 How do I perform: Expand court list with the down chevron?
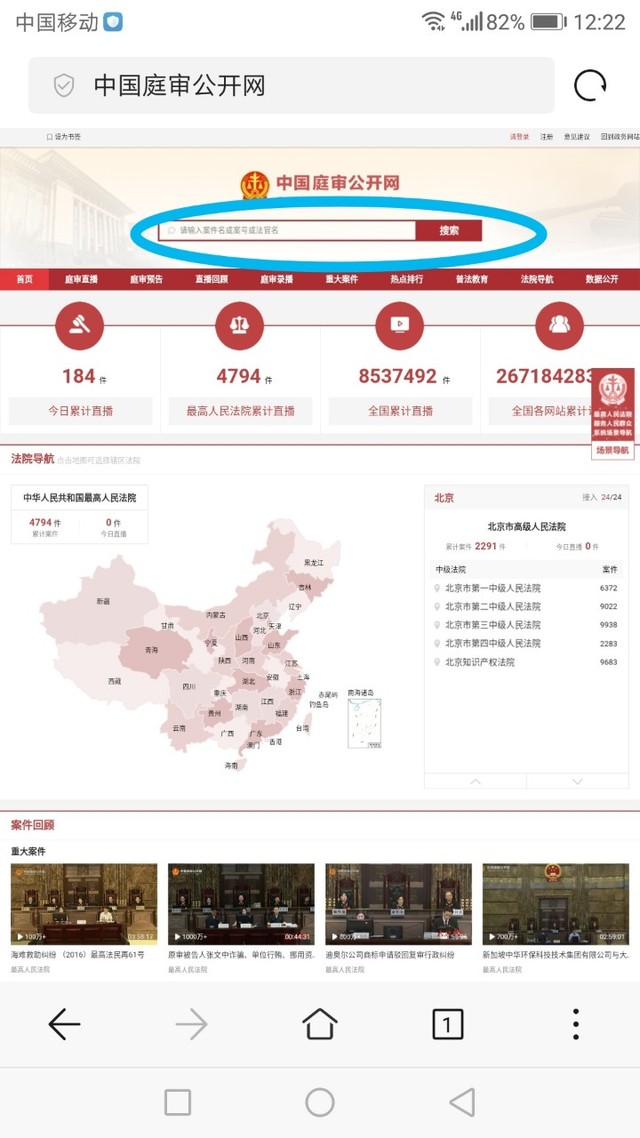click(x=578, y=782)
